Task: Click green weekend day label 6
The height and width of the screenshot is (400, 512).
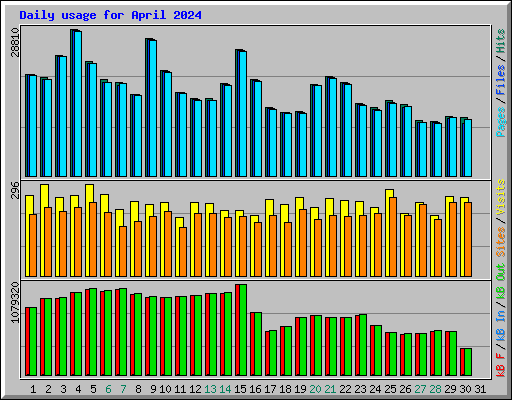Action: [108, 389]
